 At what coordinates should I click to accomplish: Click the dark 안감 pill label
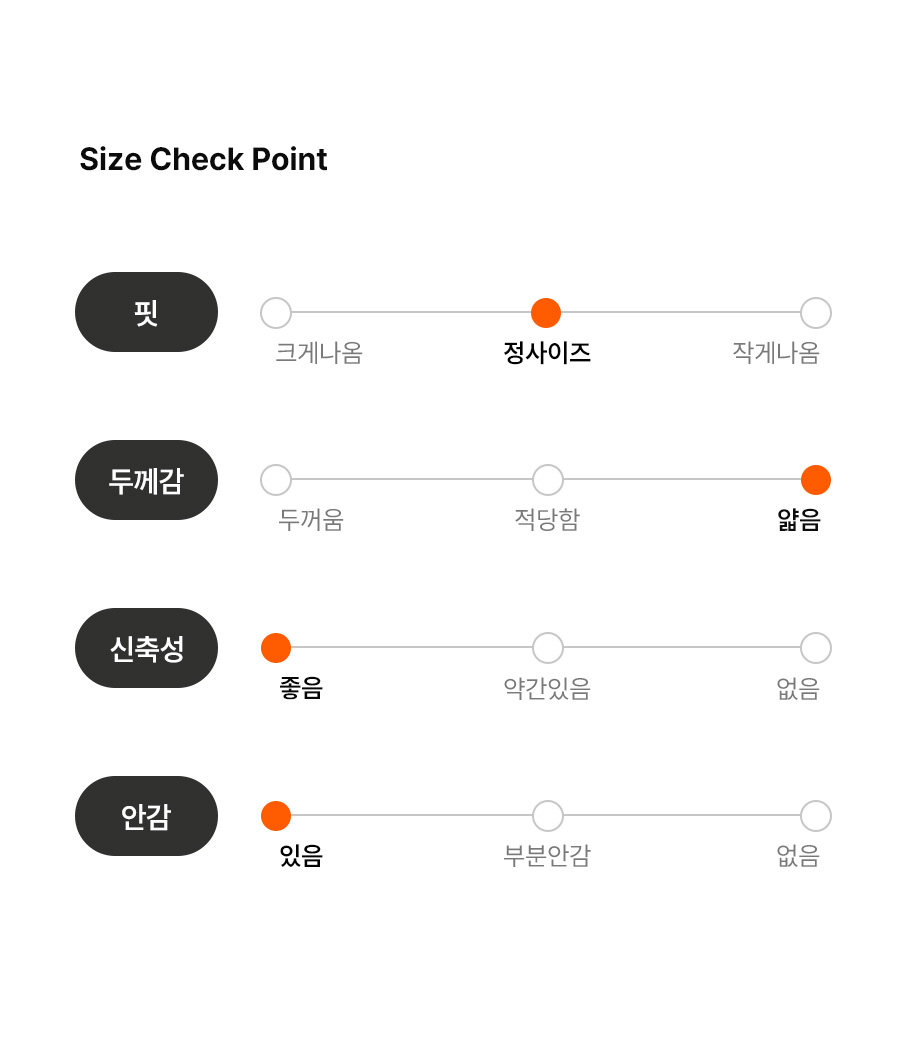click(147, 816)
